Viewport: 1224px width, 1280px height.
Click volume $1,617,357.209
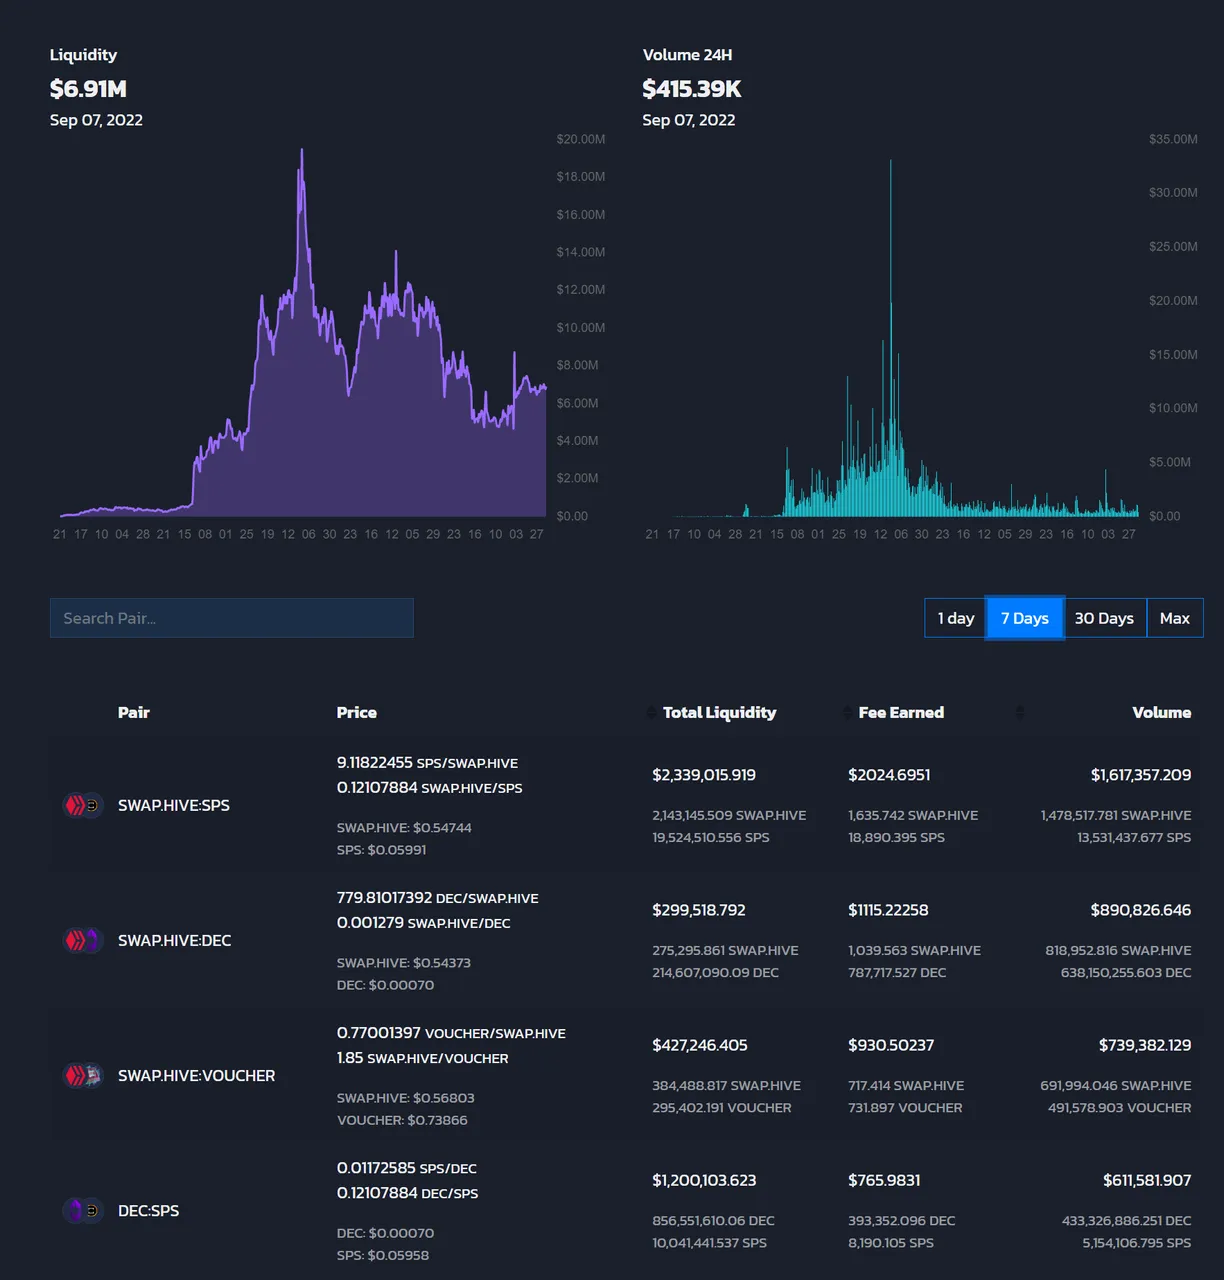point(1141,775)
